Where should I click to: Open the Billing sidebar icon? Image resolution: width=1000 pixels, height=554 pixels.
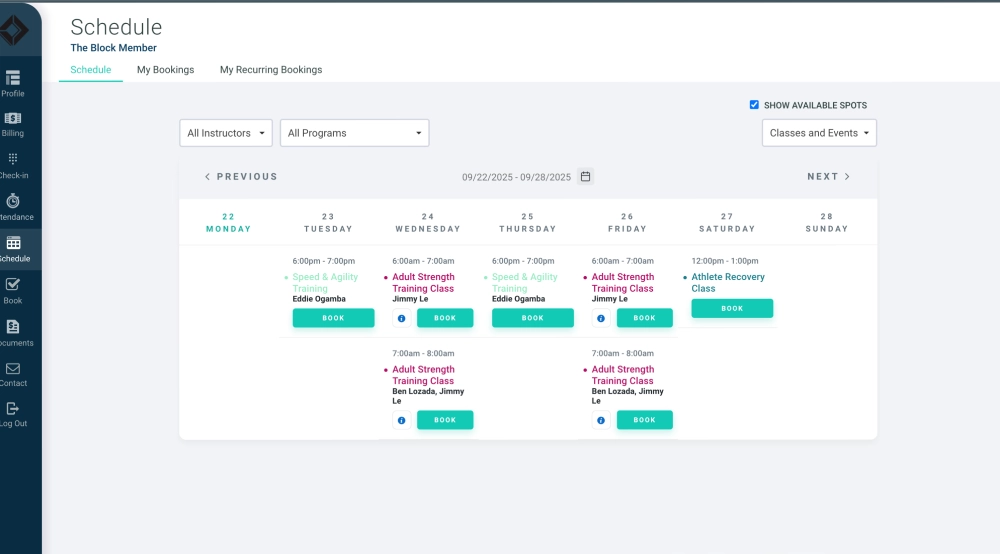pyautogui.click(x=13, y=119)
